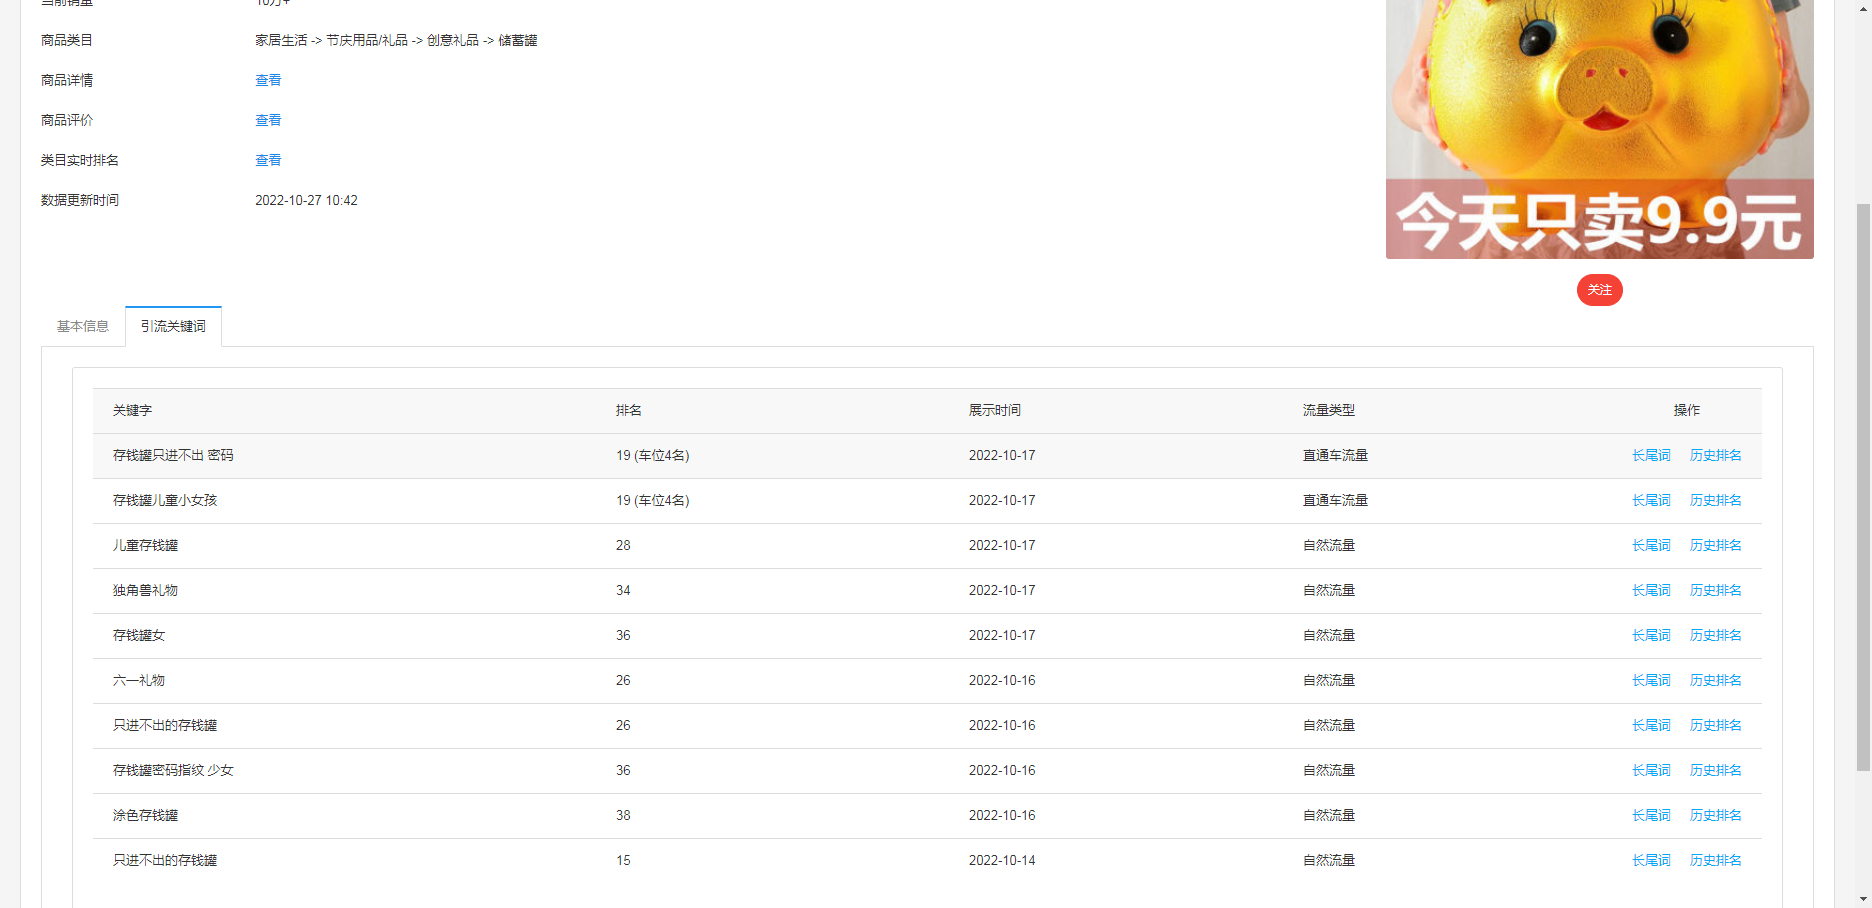Open 长尾词 for 独角兽礼物
Viewport: 1872px width, 908px height.
(1651, 590)
